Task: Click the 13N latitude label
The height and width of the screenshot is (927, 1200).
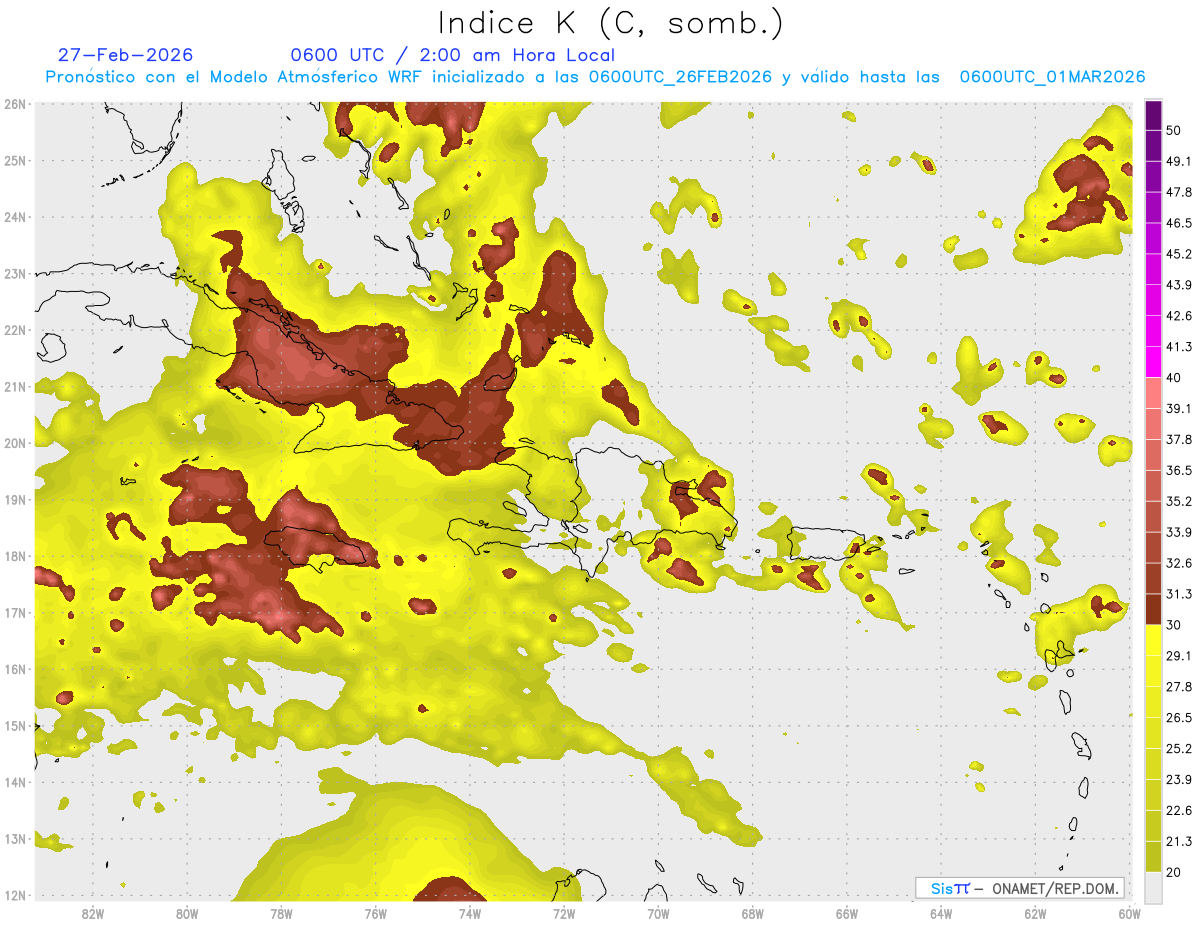Action: coord(14,838)
